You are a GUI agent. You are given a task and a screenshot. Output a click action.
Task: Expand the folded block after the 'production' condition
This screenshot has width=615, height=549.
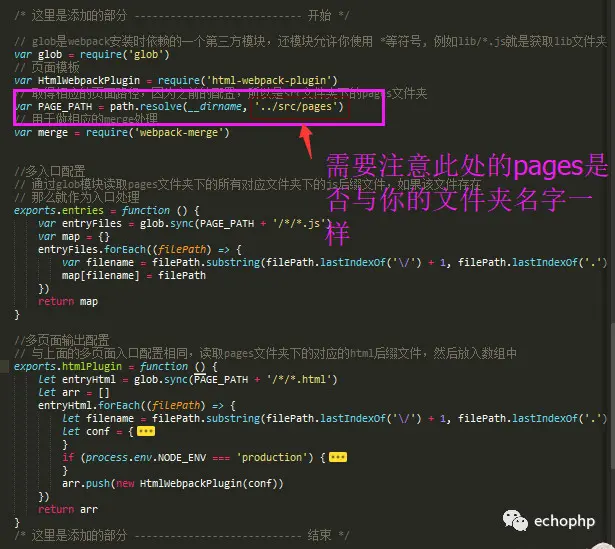coord(338,458)
